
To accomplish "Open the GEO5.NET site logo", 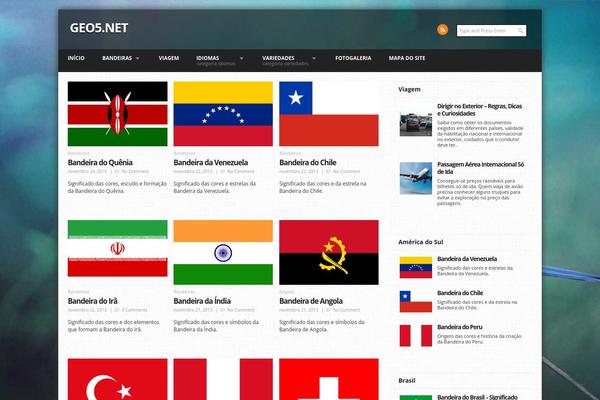I will coord(99,28).
